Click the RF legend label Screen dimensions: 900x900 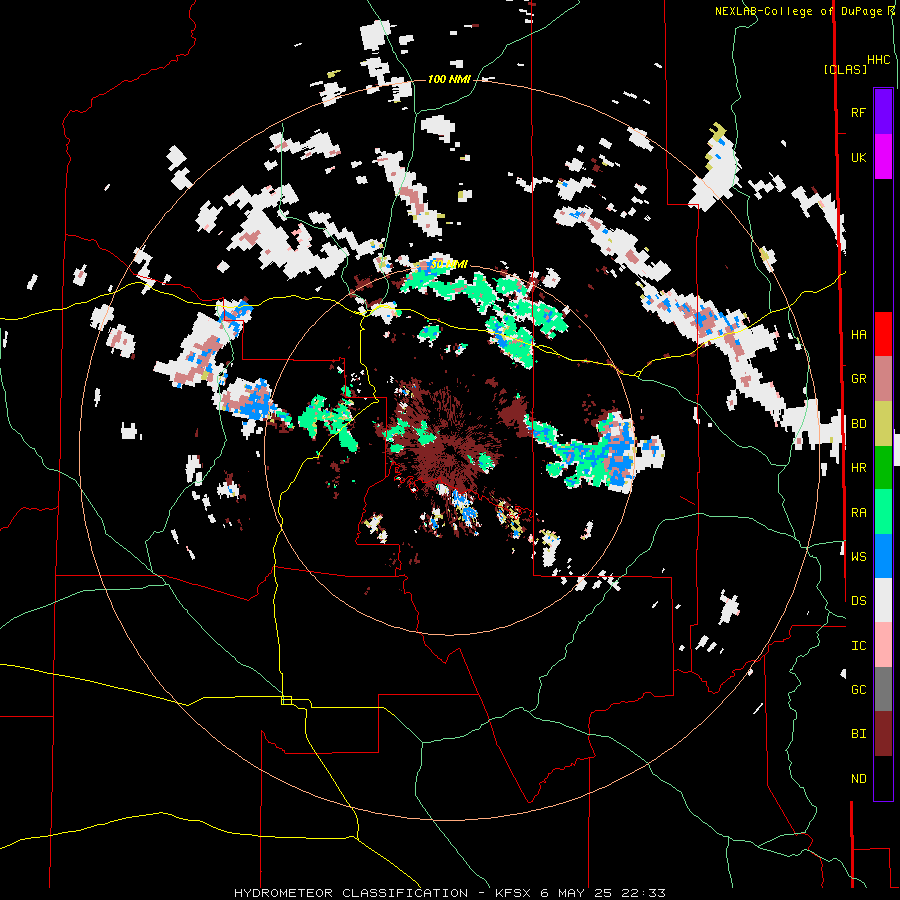tap(858, 112)
